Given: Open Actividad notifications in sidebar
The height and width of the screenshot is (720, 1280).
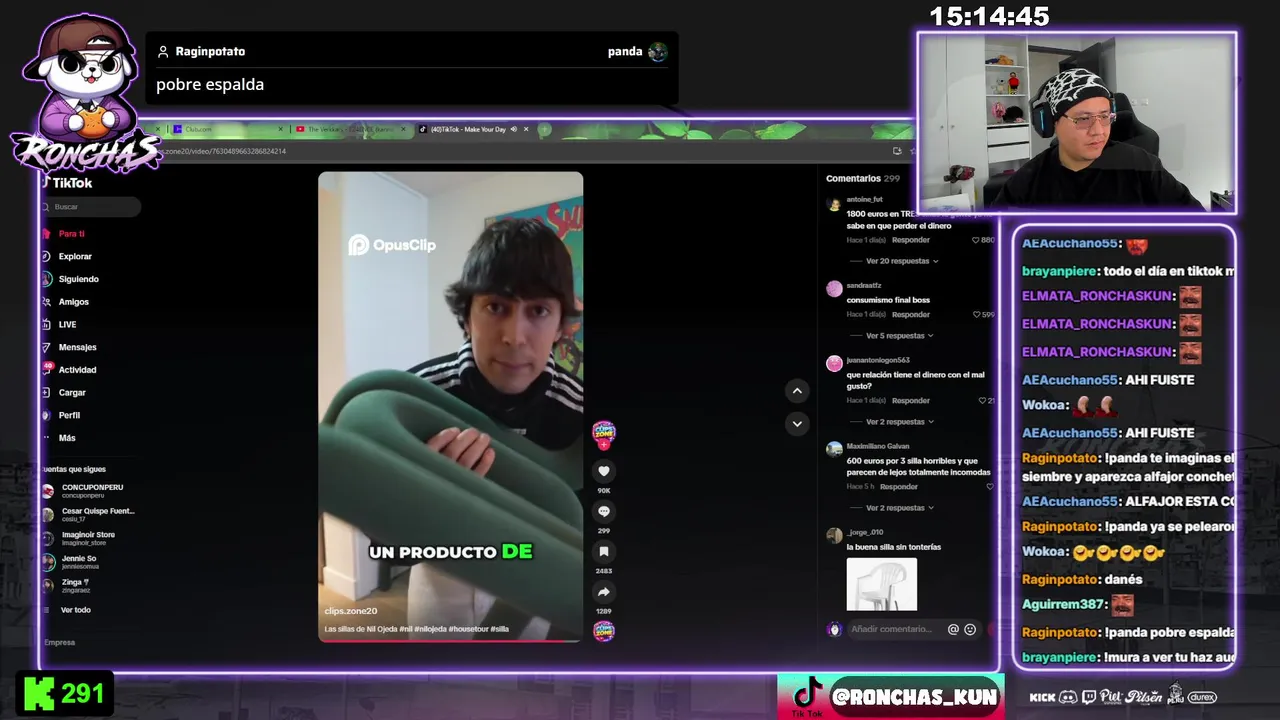Looking at the screenshot, I should [x=77, y=370].
